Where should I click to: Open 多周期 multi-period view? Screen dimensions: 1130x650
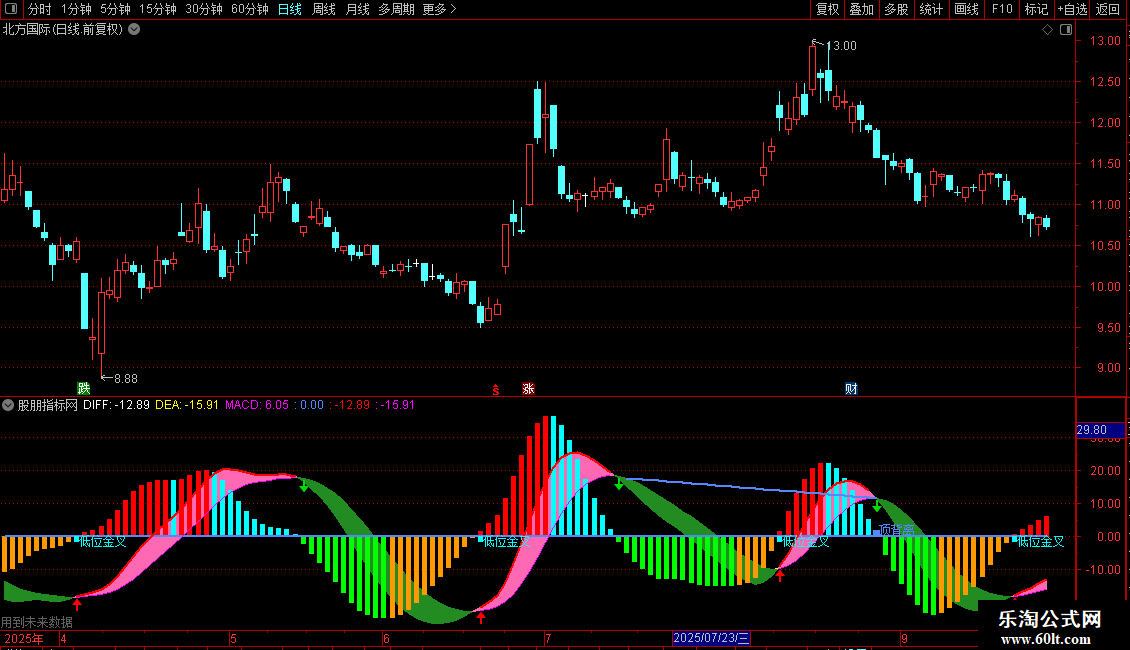click(396, 9)
